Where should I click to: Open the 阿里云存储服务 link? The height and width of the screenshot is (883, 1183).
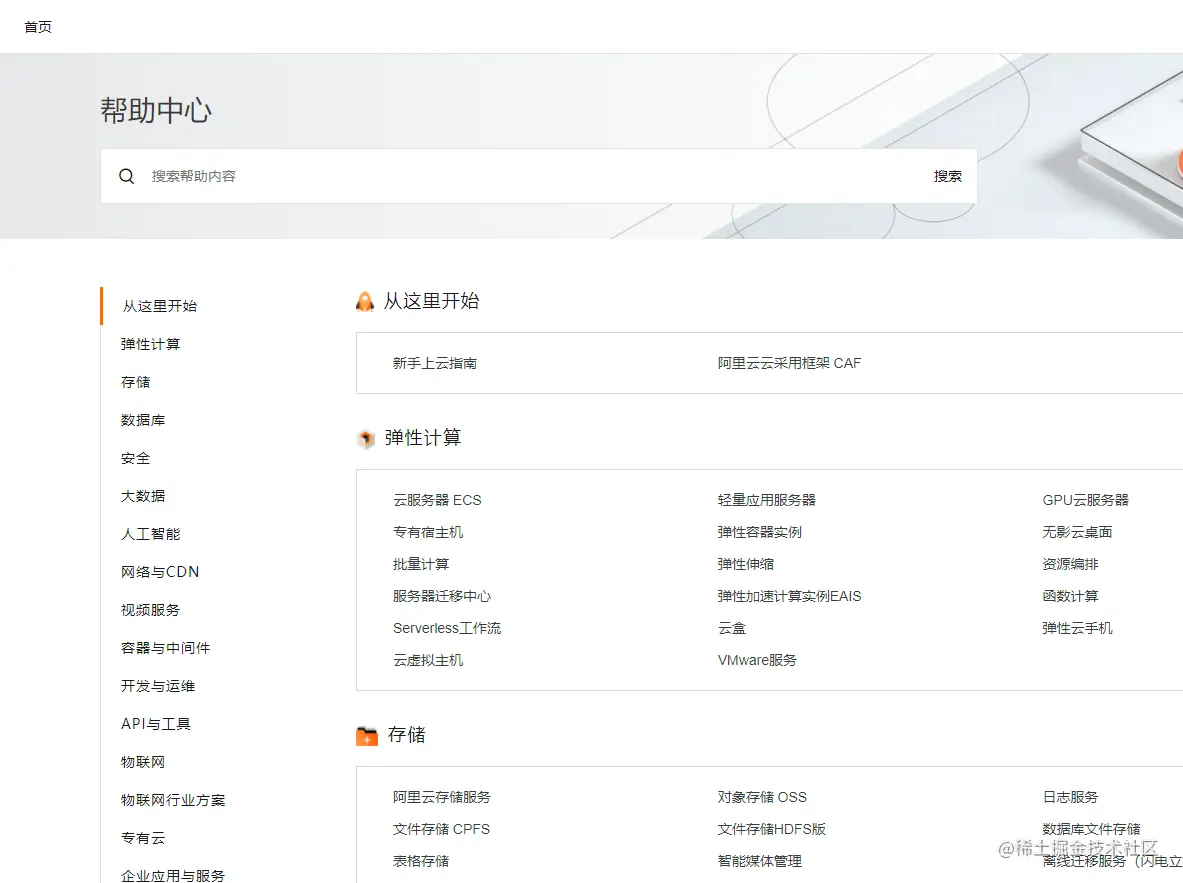441,797
